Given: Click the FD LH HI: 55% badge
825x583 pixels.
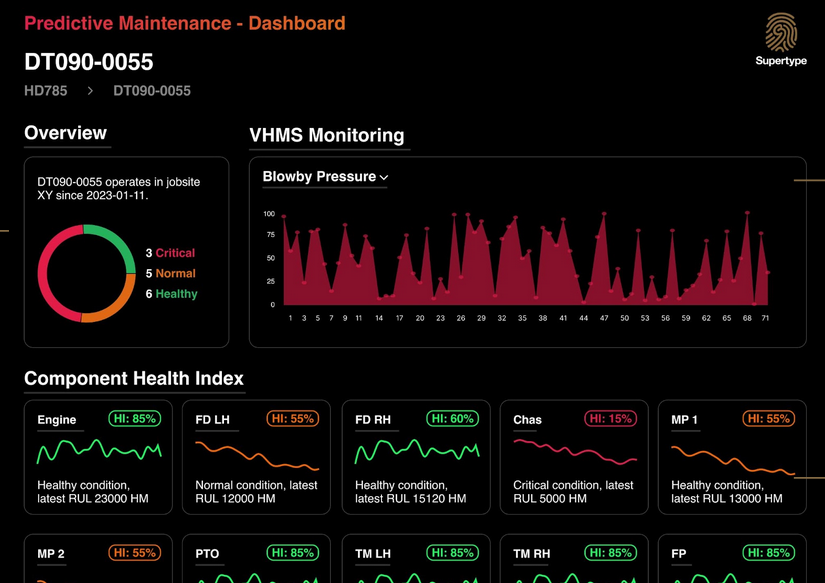Looking at the screenshot, I should pos(293,419).
